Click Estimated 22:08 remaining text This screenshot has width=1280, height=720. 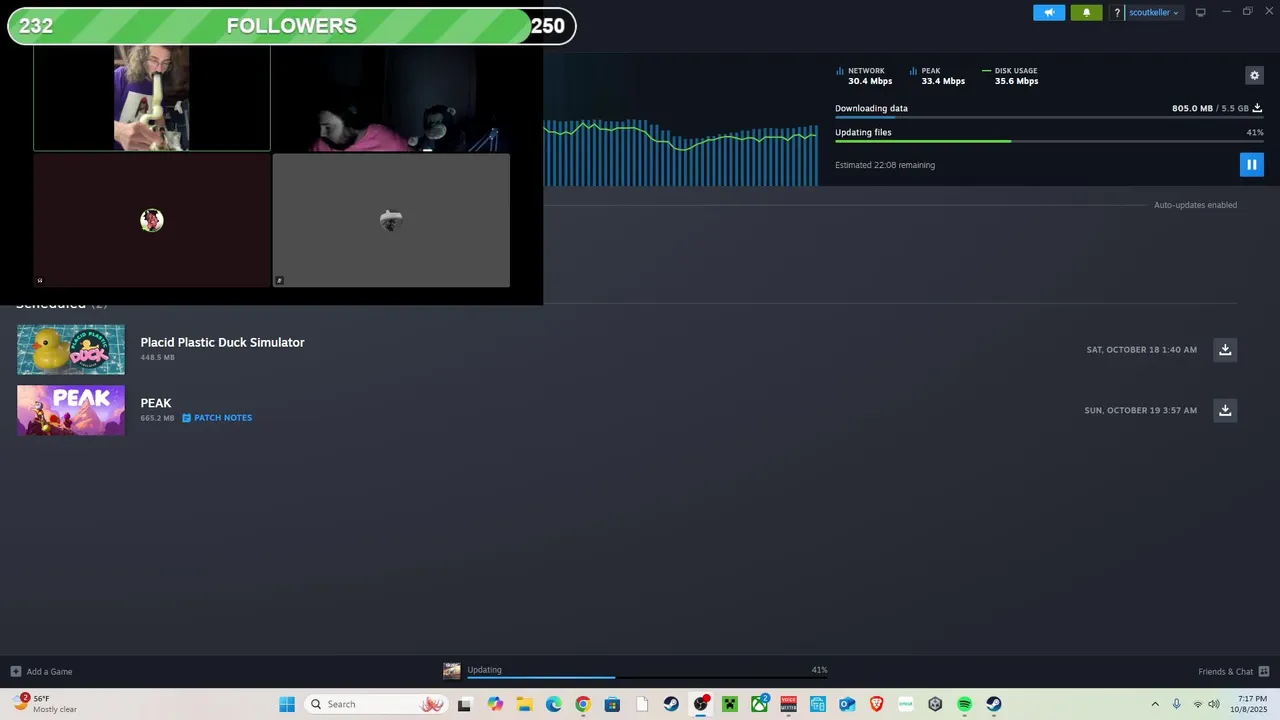(885, 165)
